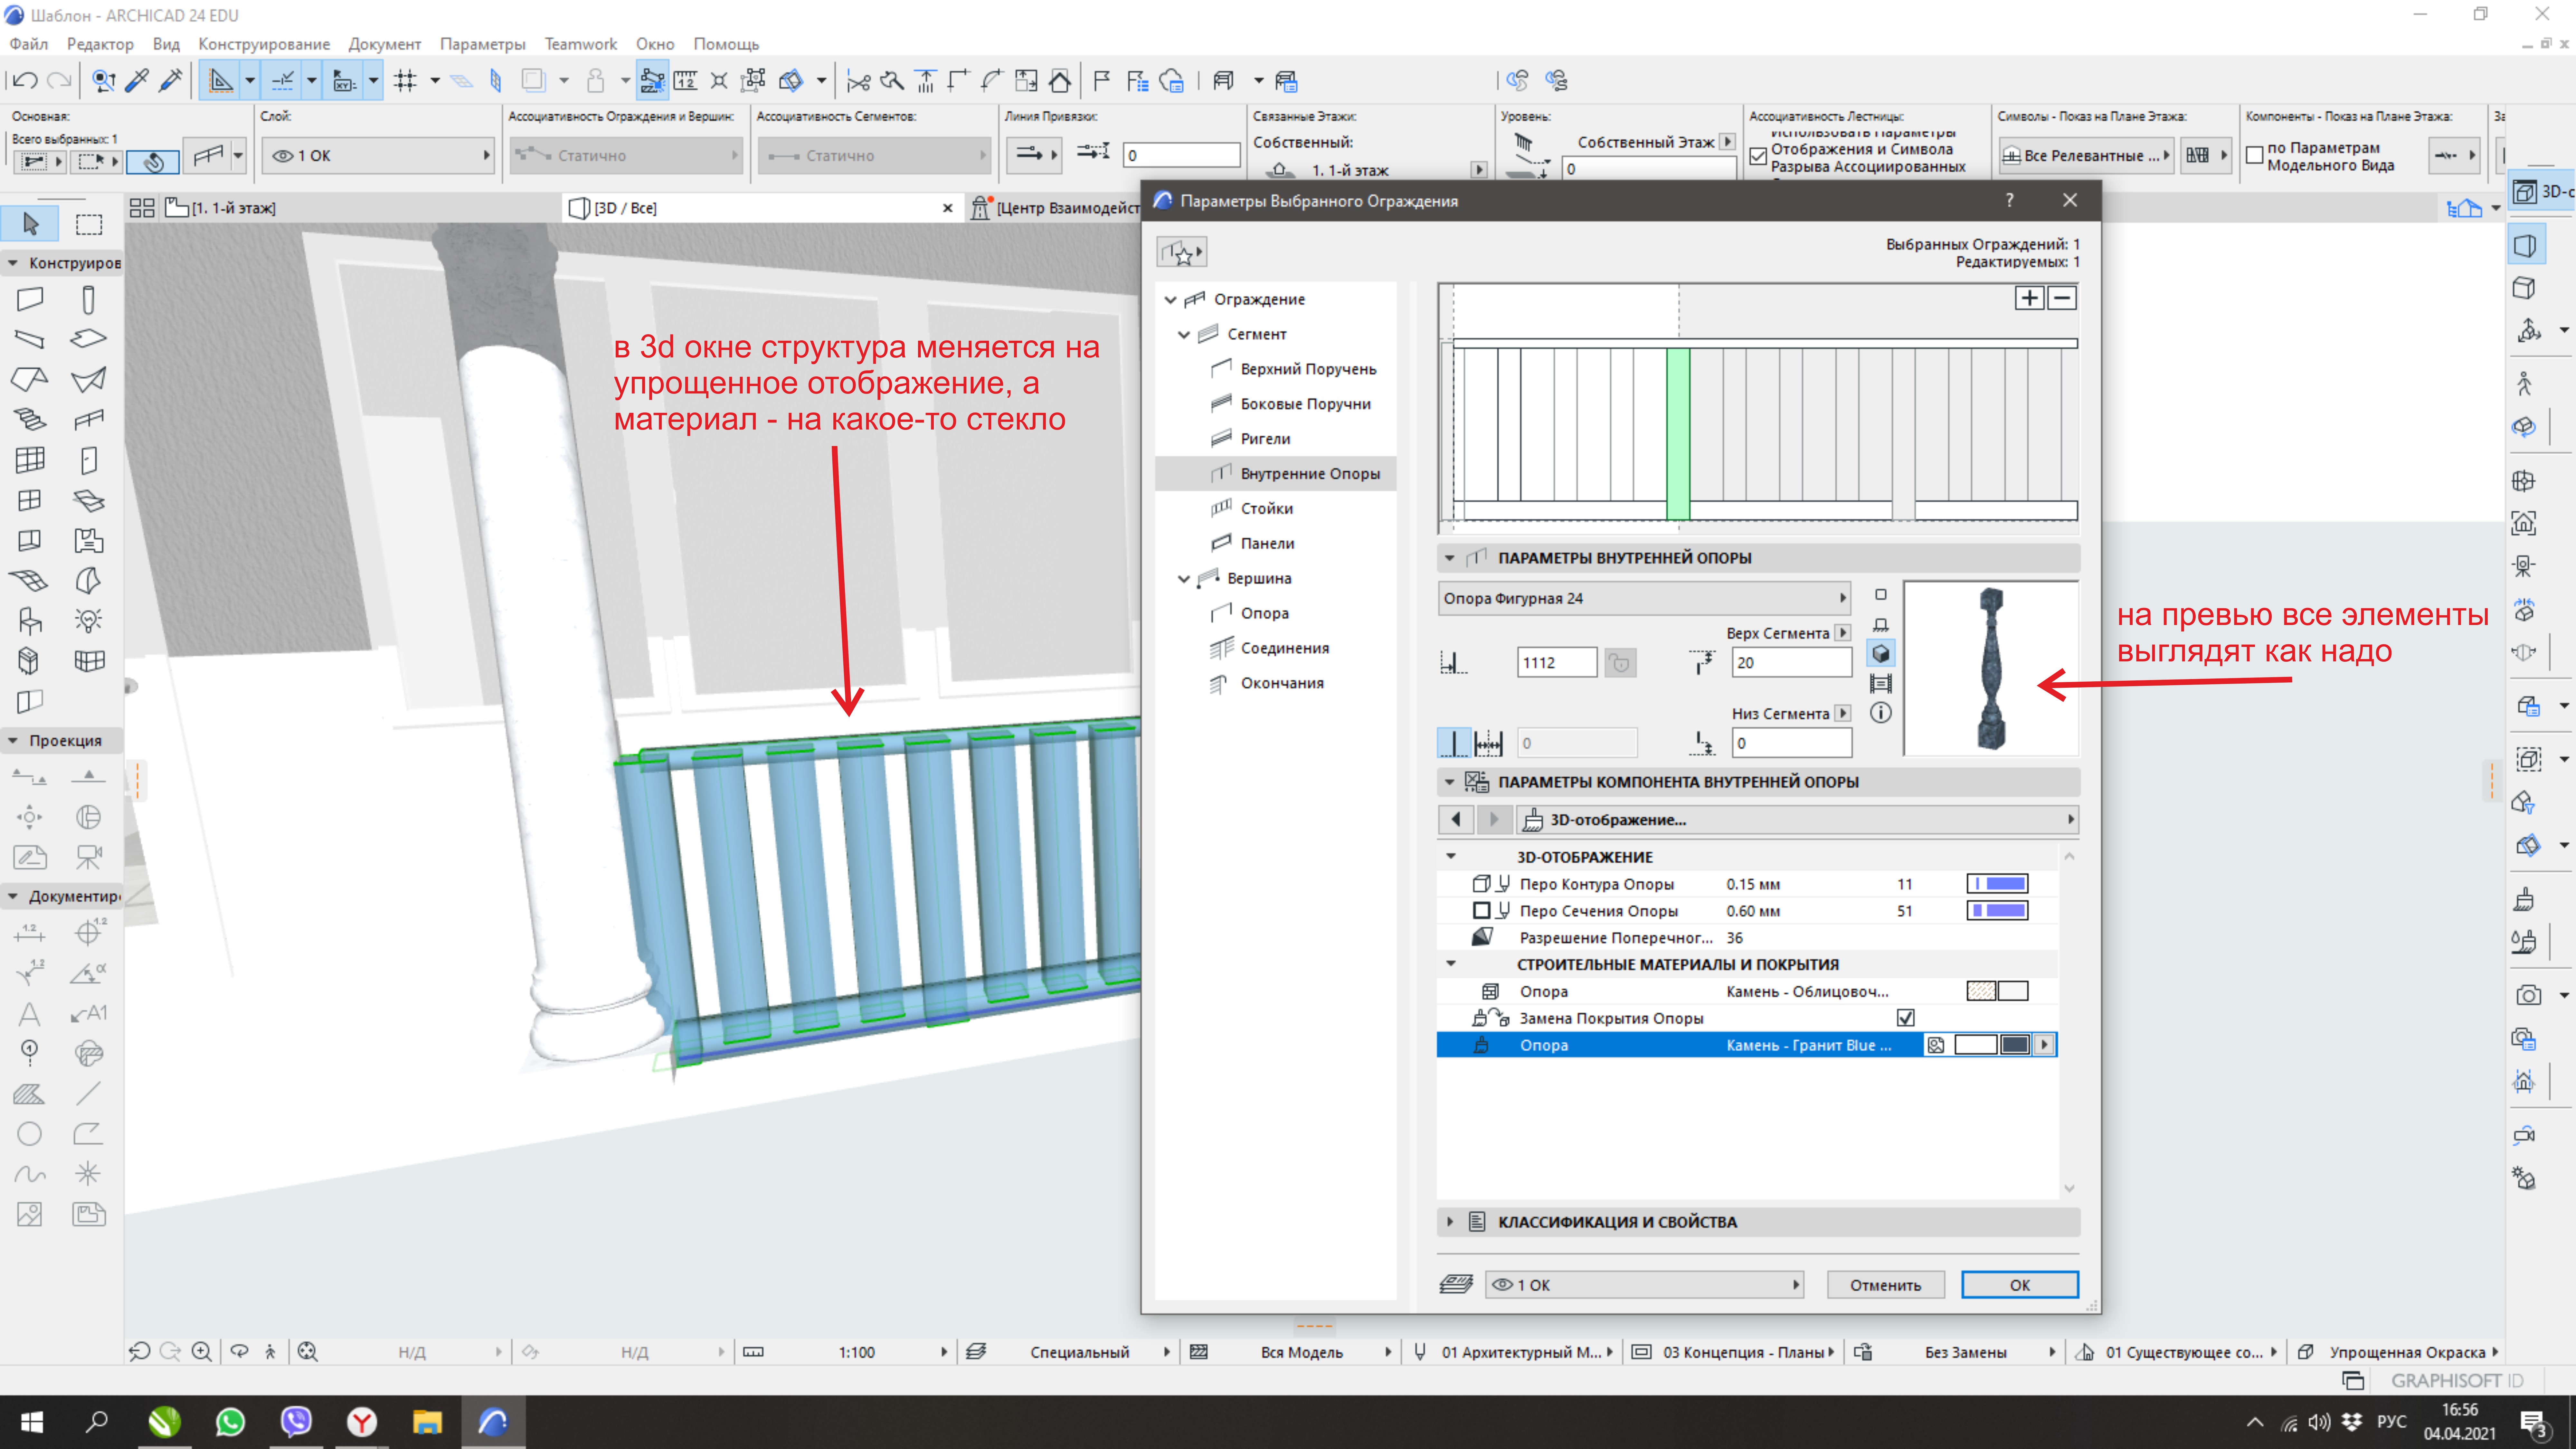Screen dimensions: 2576x1449
Task: Open the Документ menu
Action: pyautogui.click(x=385, y=44)
